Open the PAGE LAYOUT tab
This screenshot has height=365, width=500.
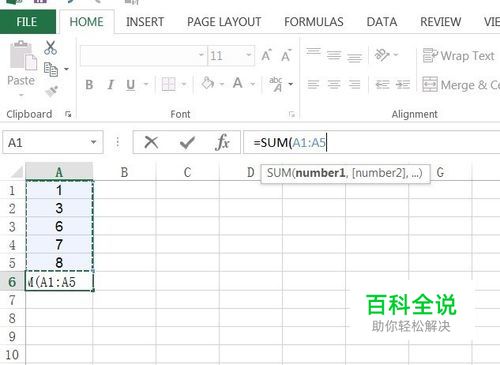pos(224,22)
